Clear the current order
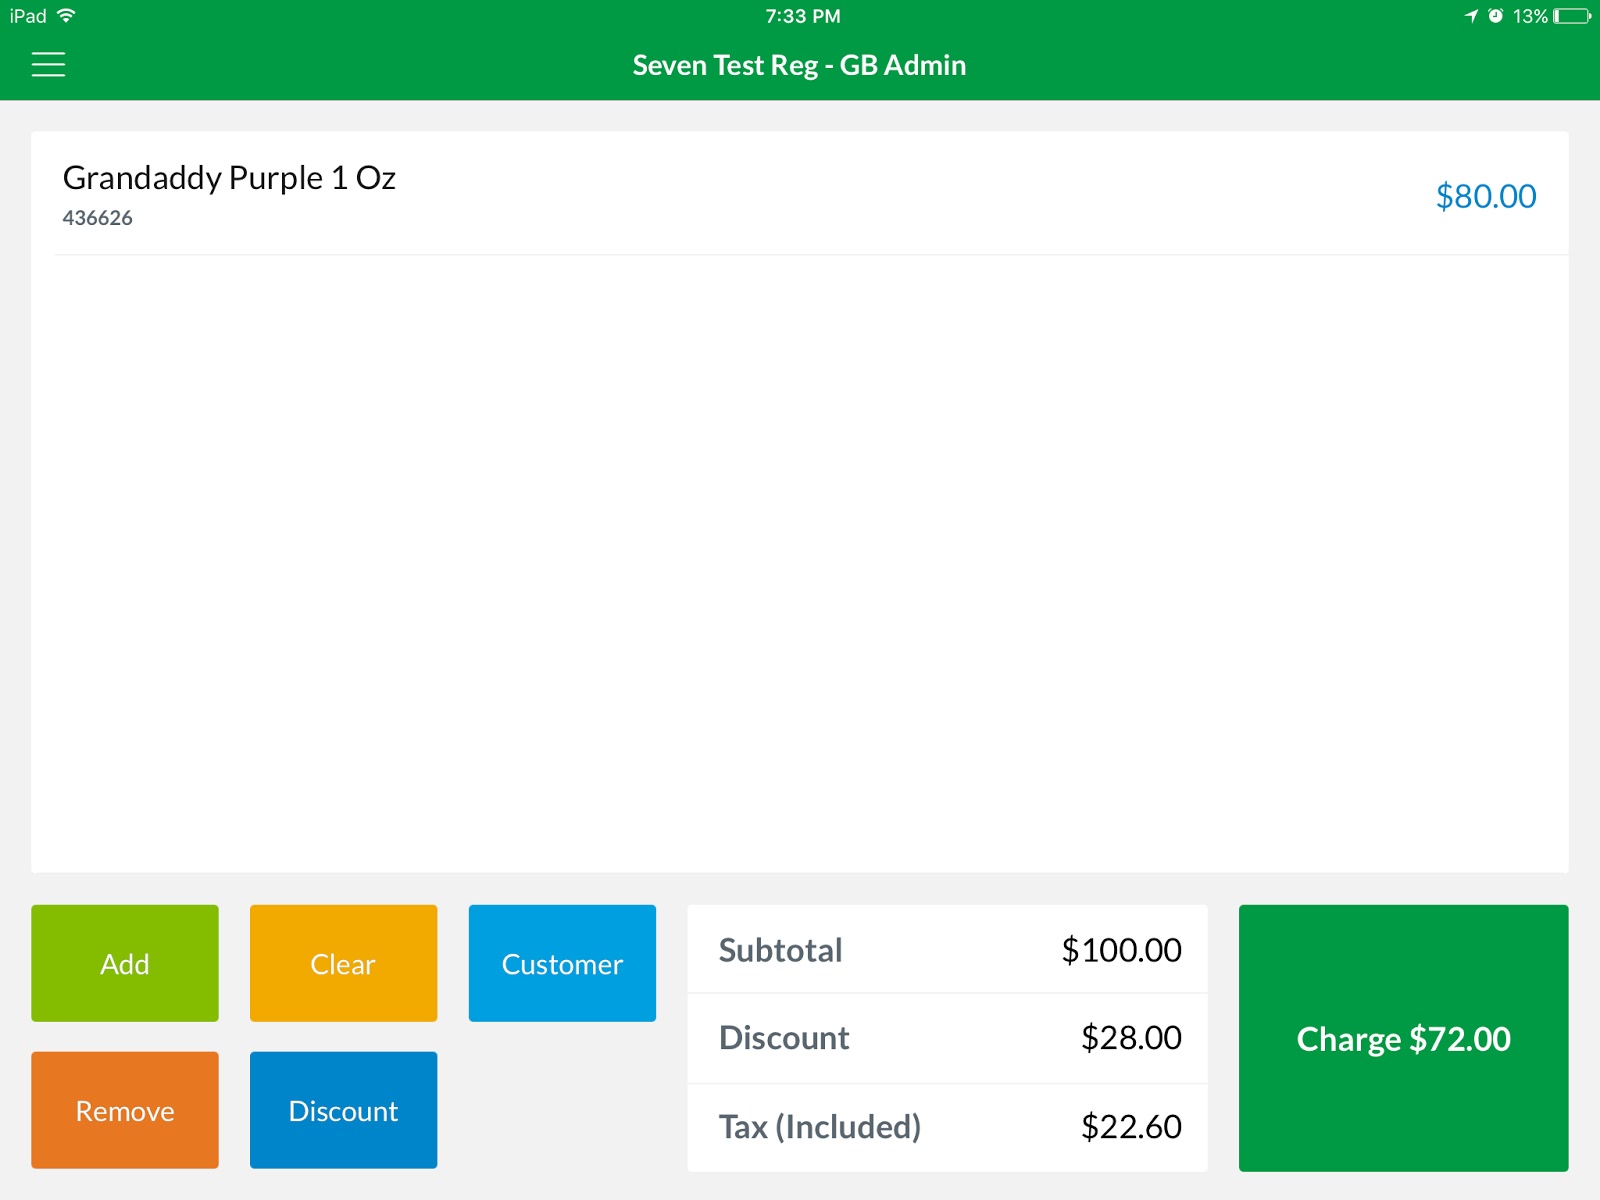 point(343,963)
